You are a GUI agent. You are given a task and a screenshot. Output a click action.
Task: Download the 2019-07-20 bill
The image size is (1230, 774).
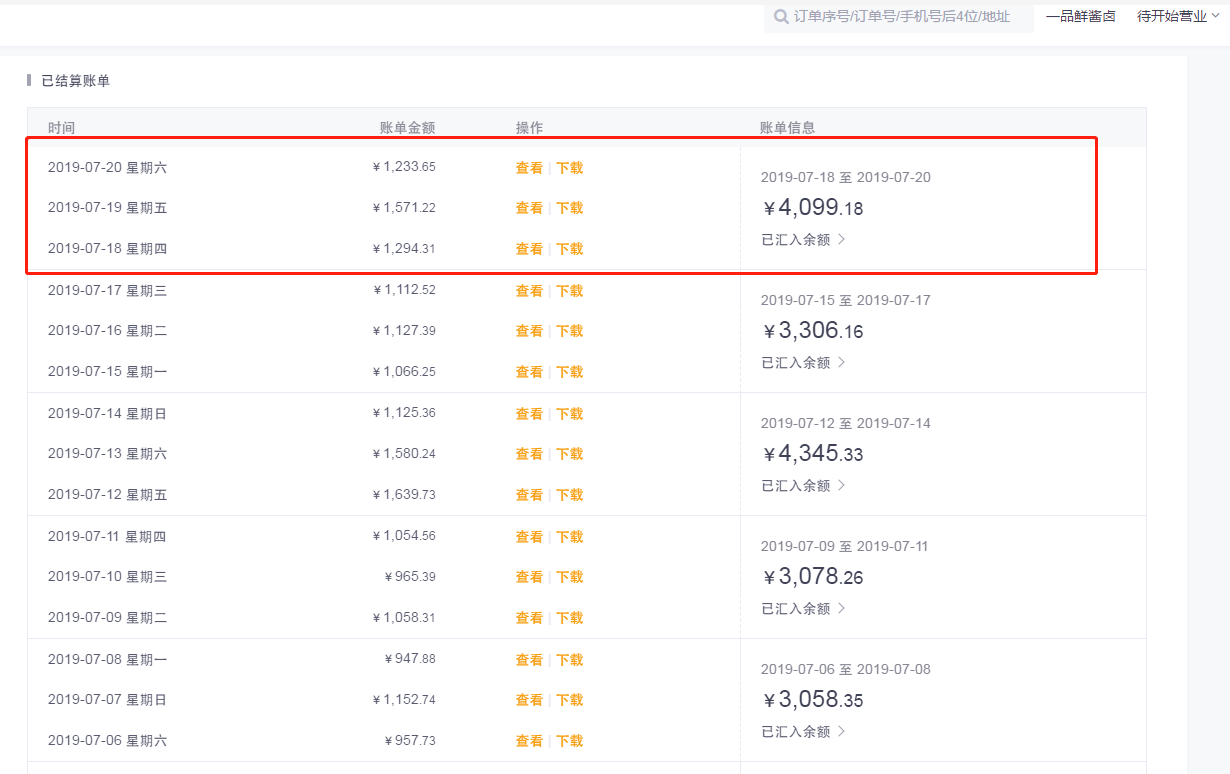(570, 168)
